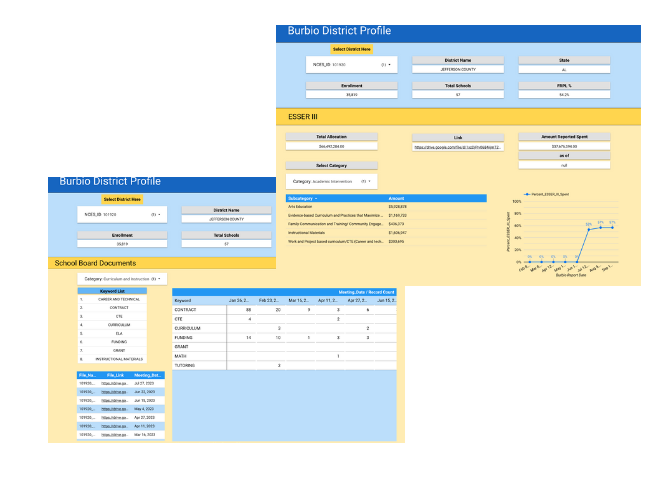The width and height of the screenshot is (672, 480).
Task: Select the Arts Education subcategory row
Action: point(386,207)
